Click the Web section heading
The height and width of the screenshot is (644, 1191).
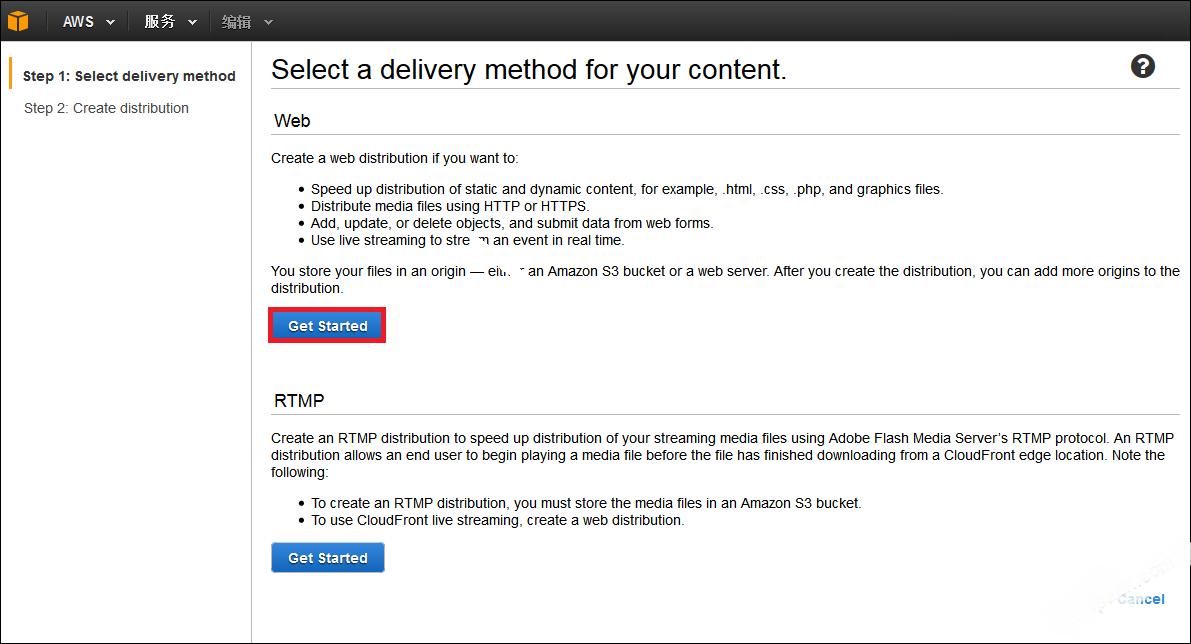(292, 121)
